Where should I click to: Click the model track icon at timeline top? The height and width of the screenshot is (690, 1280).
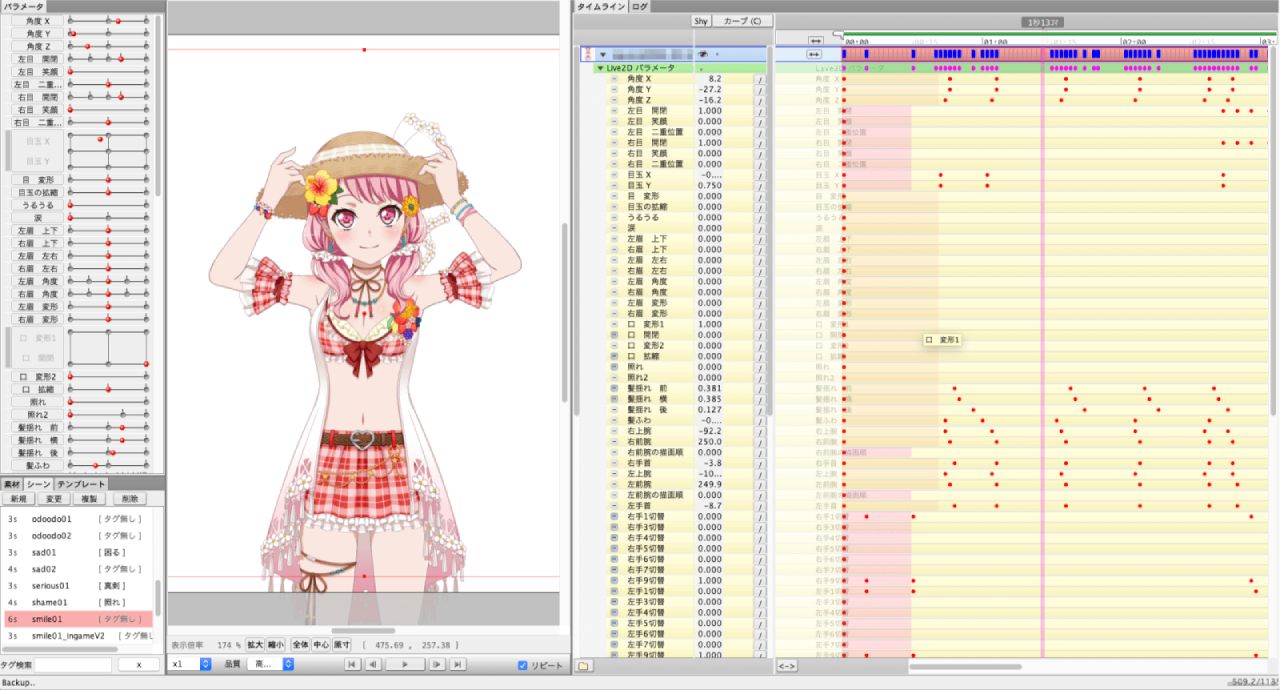tap(588, 54)
